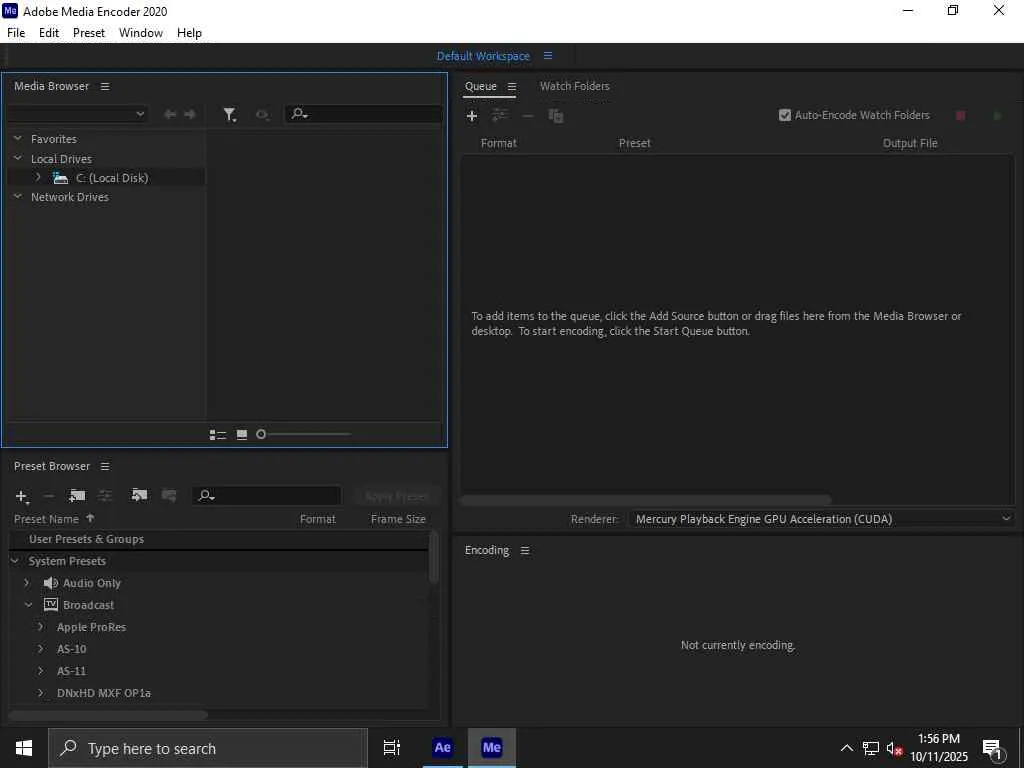Expand the AS-11 presets
This screenshot has height=768, width=1024.
[x=40, y=671]
